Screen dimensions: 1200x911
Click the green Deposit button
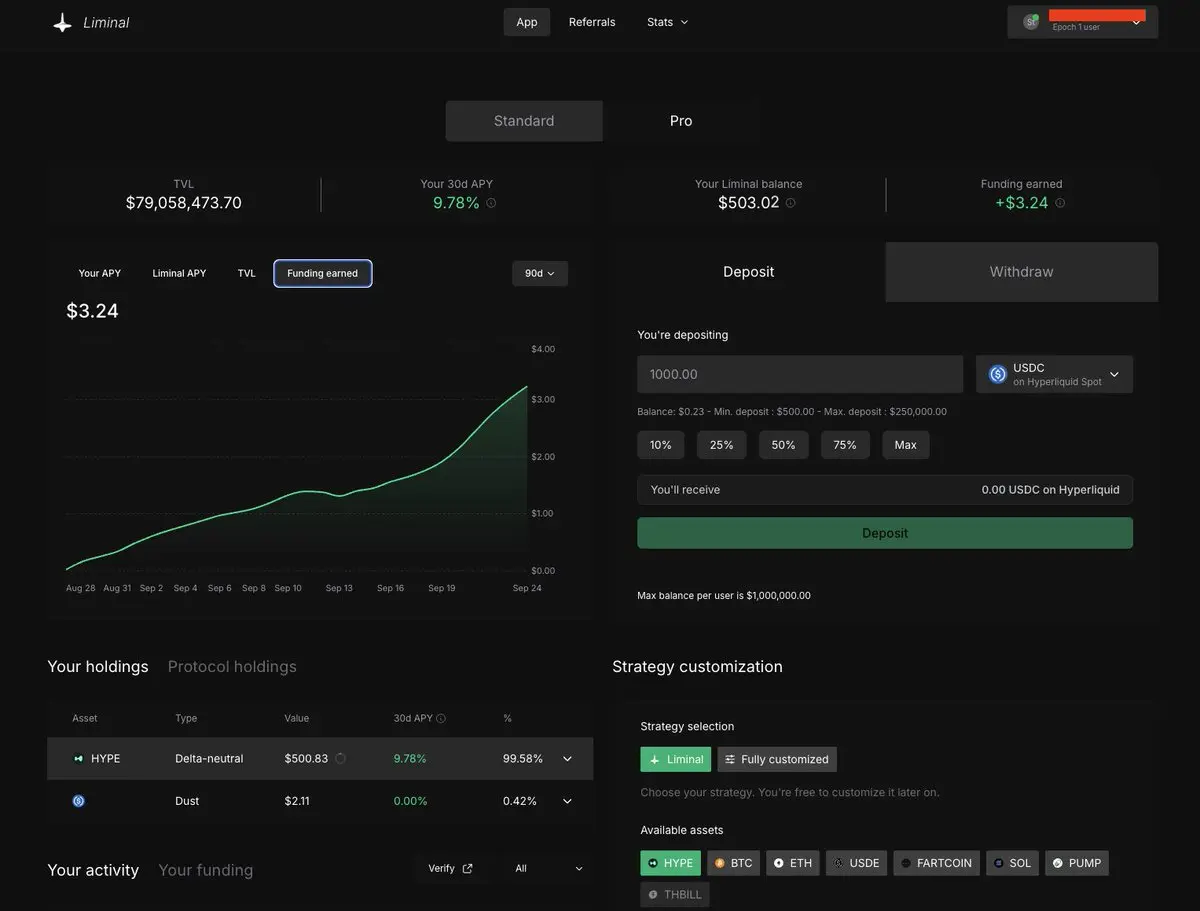pyautogui.click(x=885, y=533)
